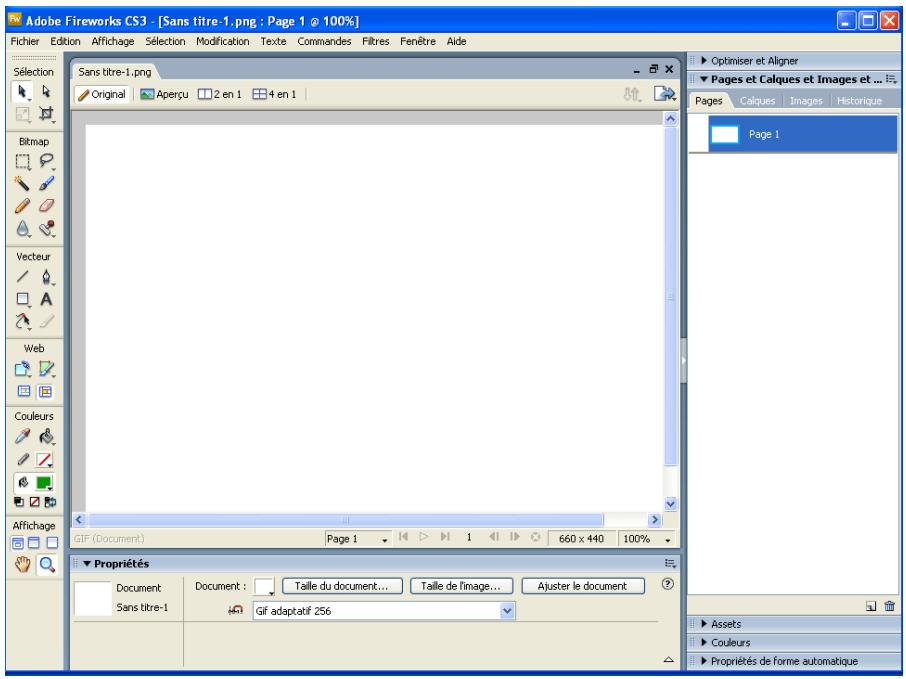The width and height of the screenshot is (906, 679).
Task: Select the Text tool
Action: pyautogui.click(x=46, y=299)
